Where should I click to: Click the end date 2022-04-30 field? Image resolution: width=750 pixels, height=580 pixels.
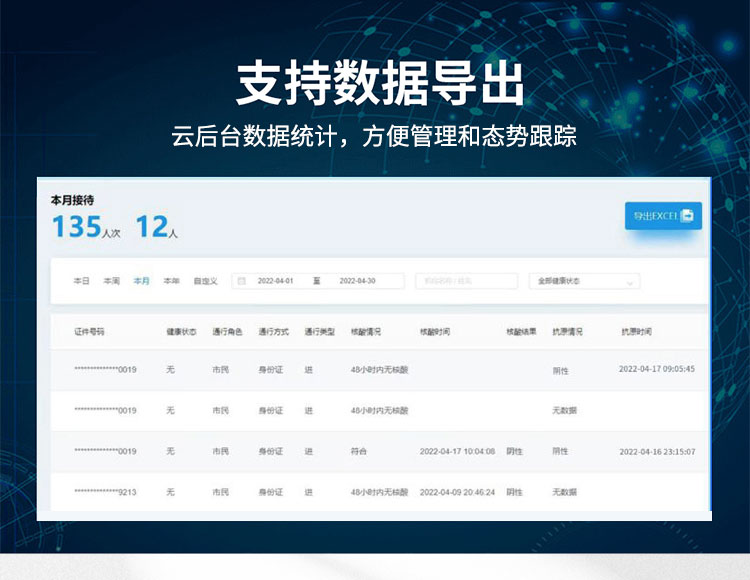pos(357,282)
